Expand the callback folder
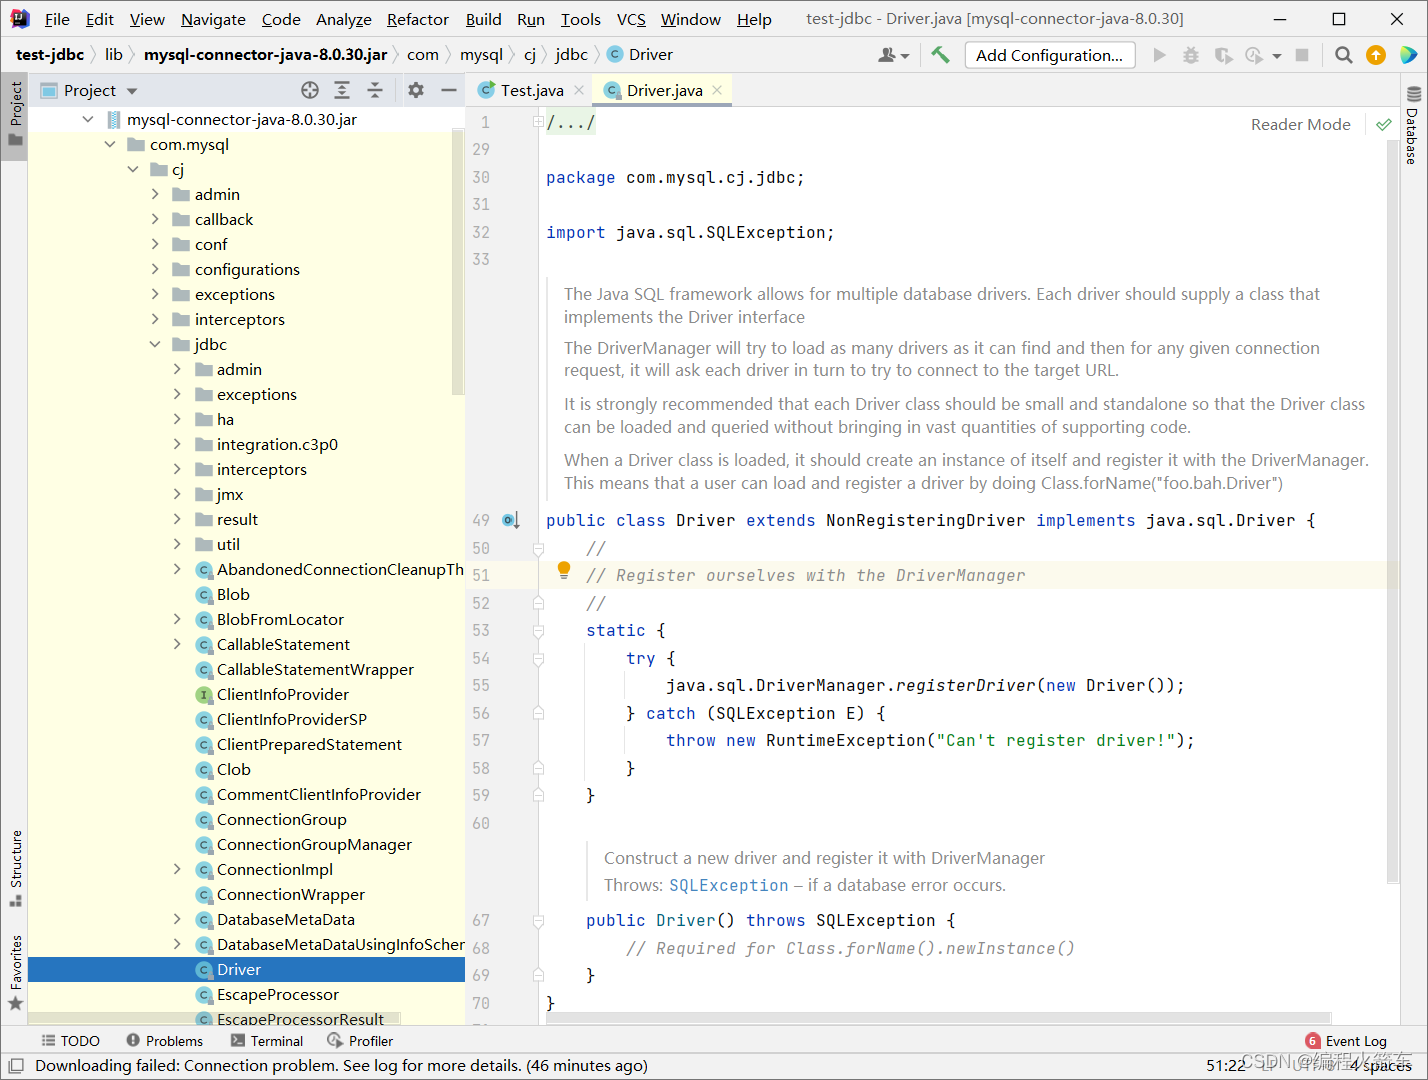Image resolution: width=1428 pixels, height=1080 pixels. pyautogui.click(x=155, y=219)
